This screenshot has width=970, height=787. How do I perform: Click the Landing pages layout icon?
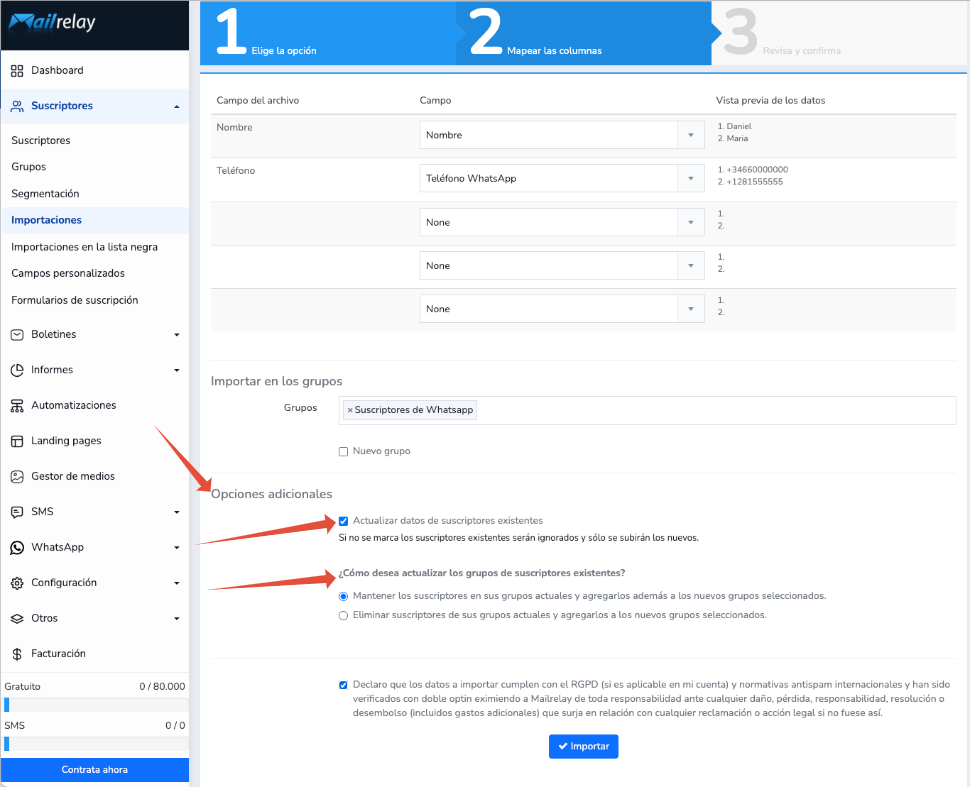click(17, 441)
